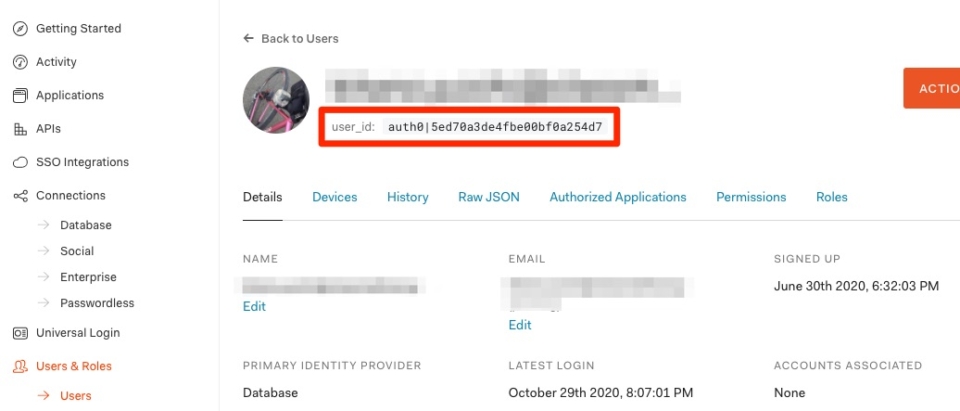Click the Applications window icon

[19, 96]
